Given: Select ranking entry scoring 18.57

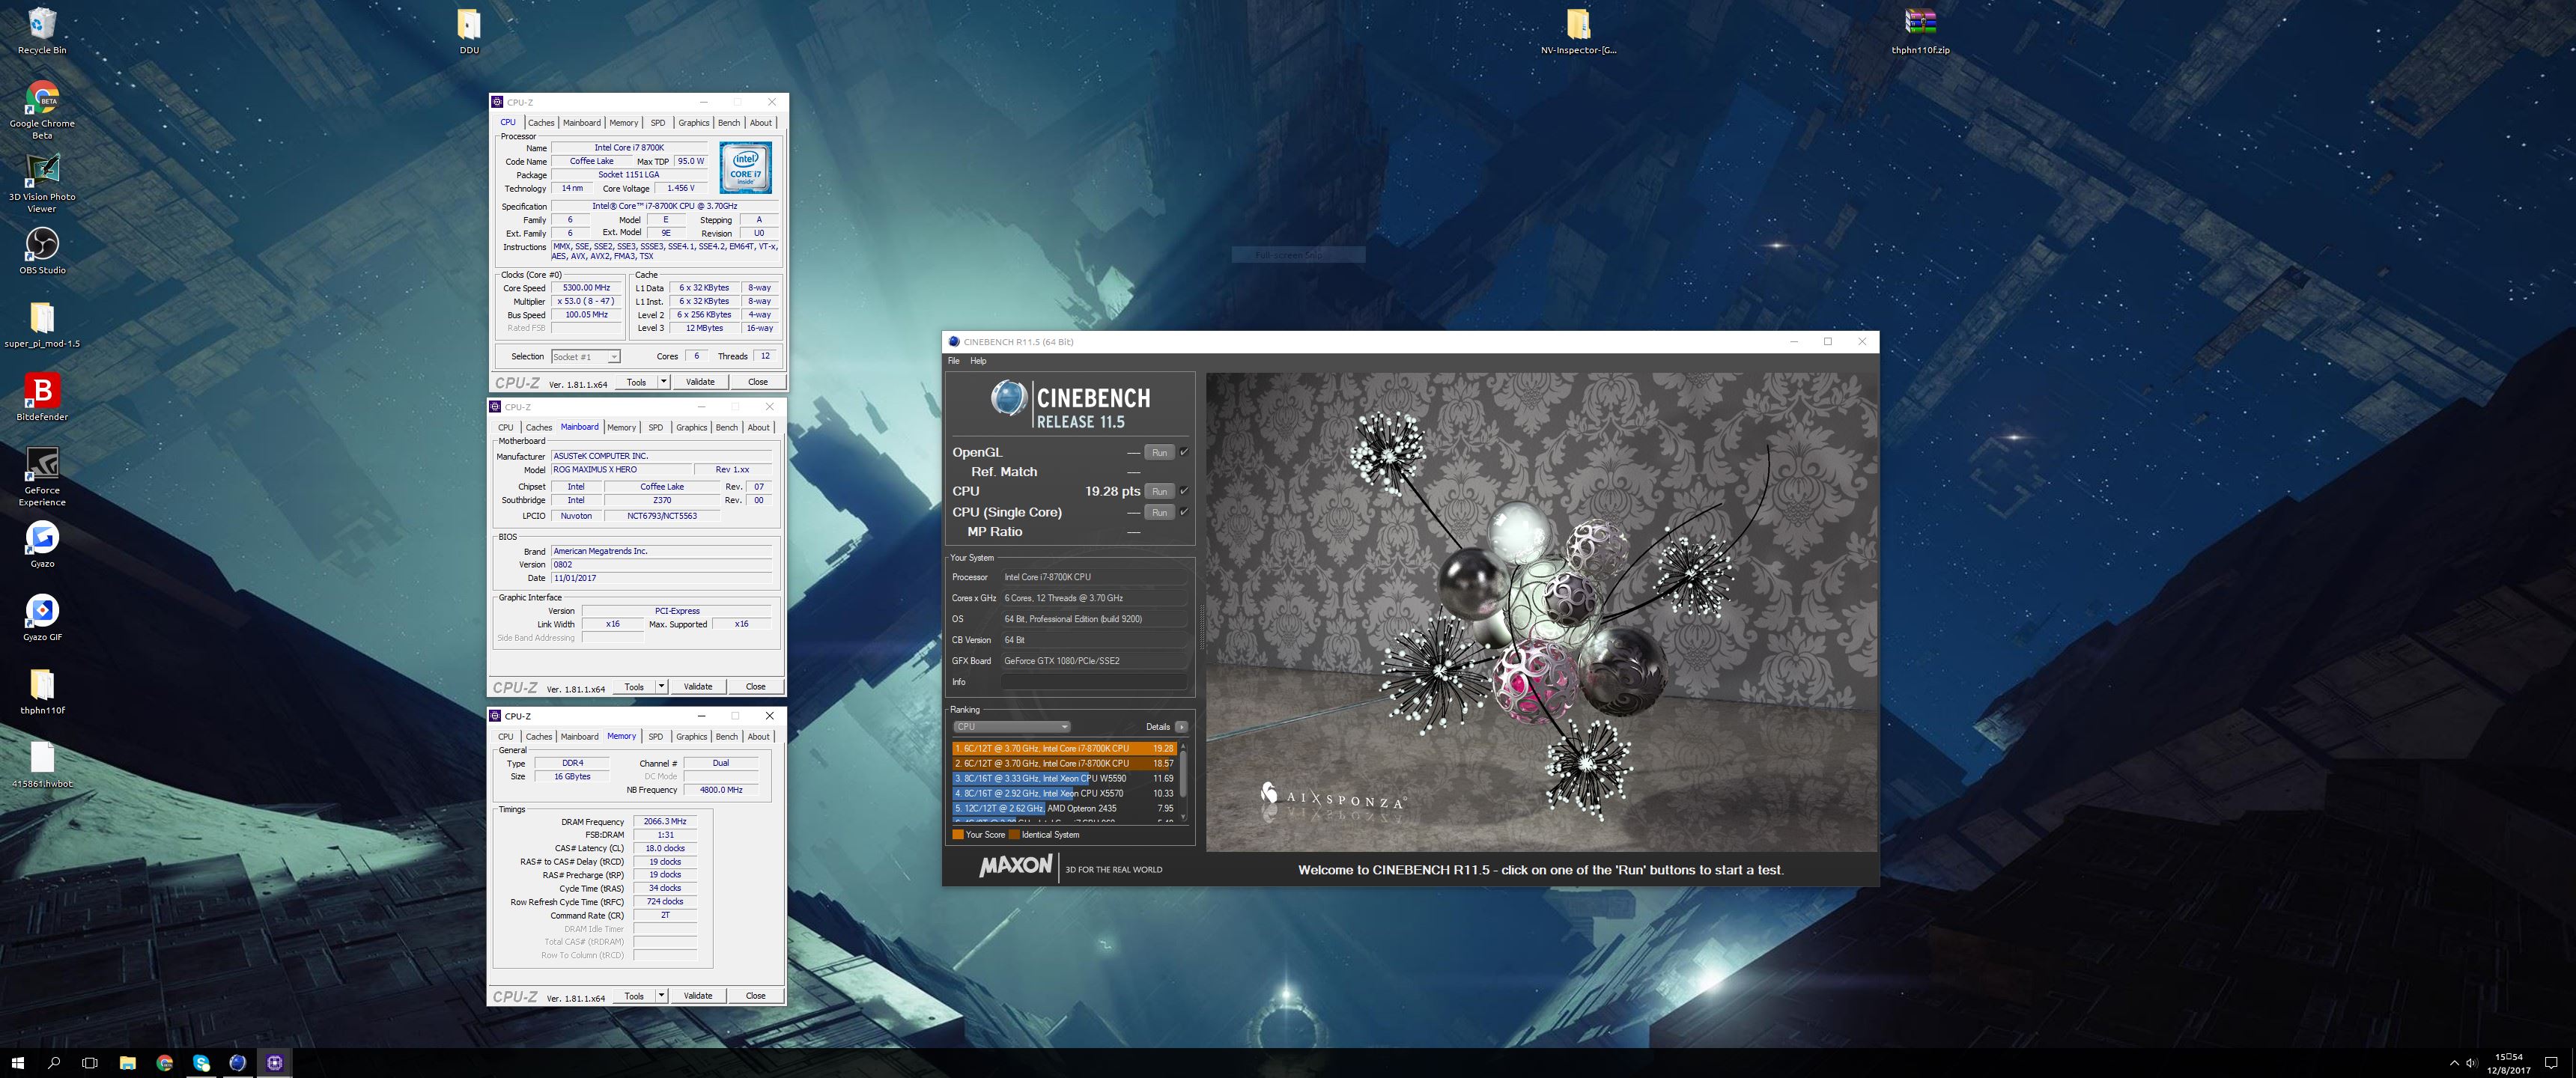Looking at the screenshot, I should point(1065,763).
